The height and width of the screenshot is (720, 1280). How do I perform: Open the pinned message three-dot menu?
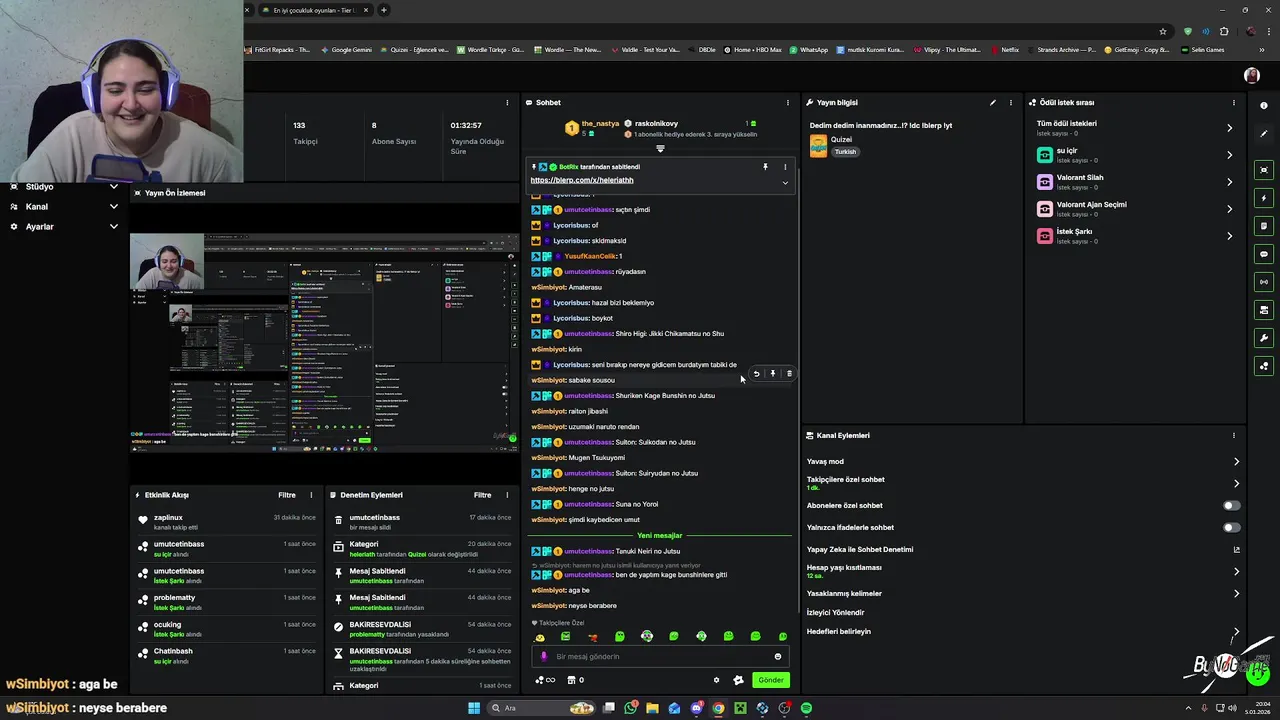click(785, 167)
